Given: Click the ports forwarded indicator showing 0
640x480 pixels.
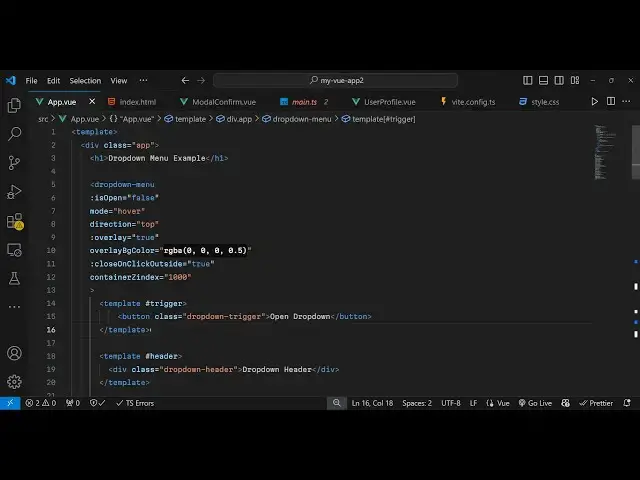Looking at the screenshot, I should click(x=73, y=403).
